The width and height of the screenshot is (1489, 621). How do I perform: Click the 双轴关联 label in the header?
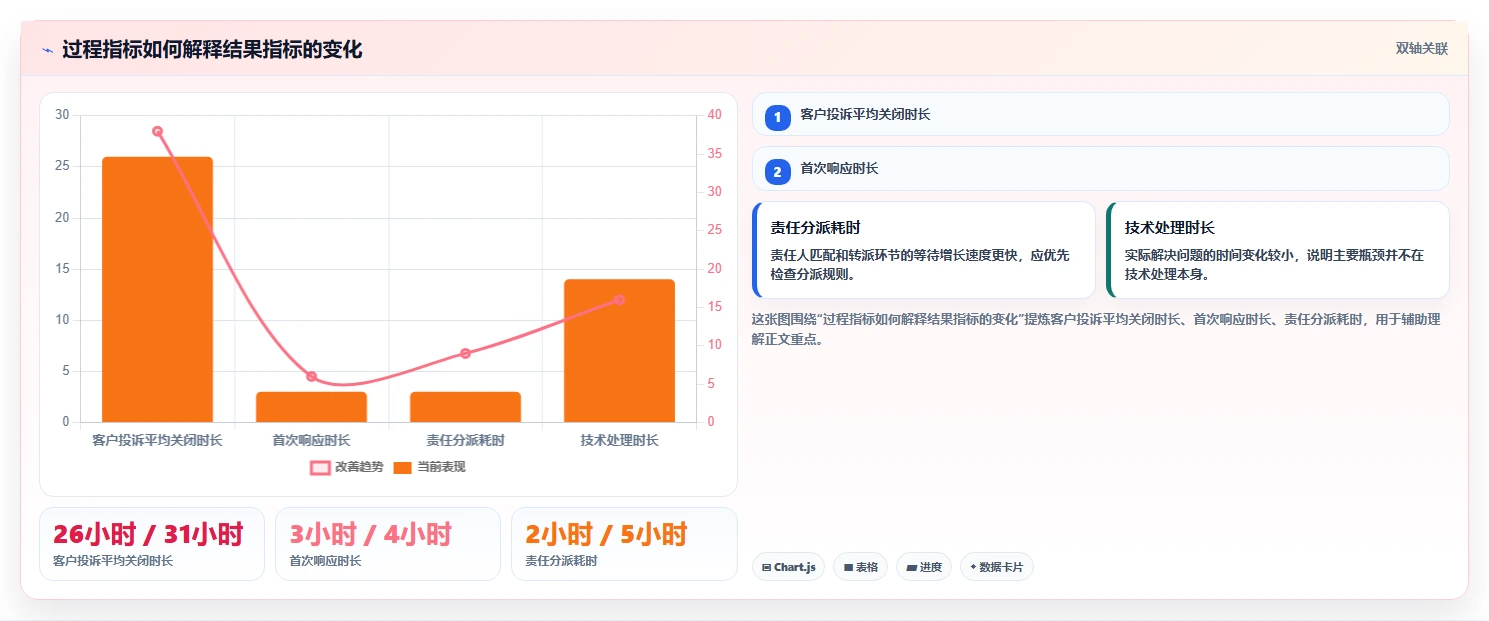(1421, 48)
